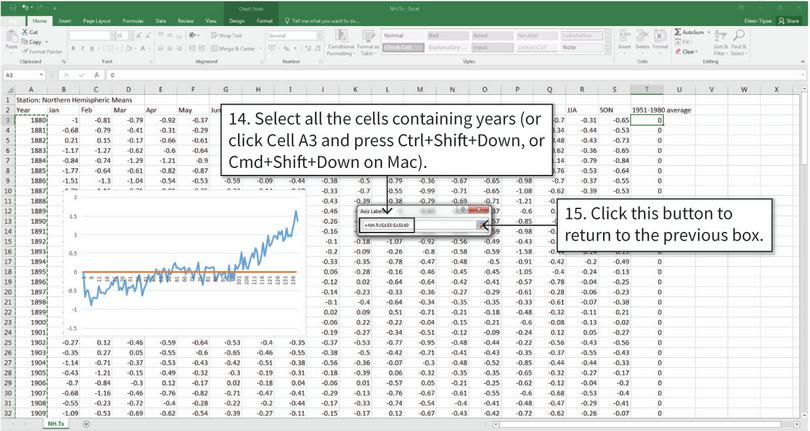Viewport: 810px width, 431px height.
Task: Open Conditional Formatting menu
Action: [341, 42]
